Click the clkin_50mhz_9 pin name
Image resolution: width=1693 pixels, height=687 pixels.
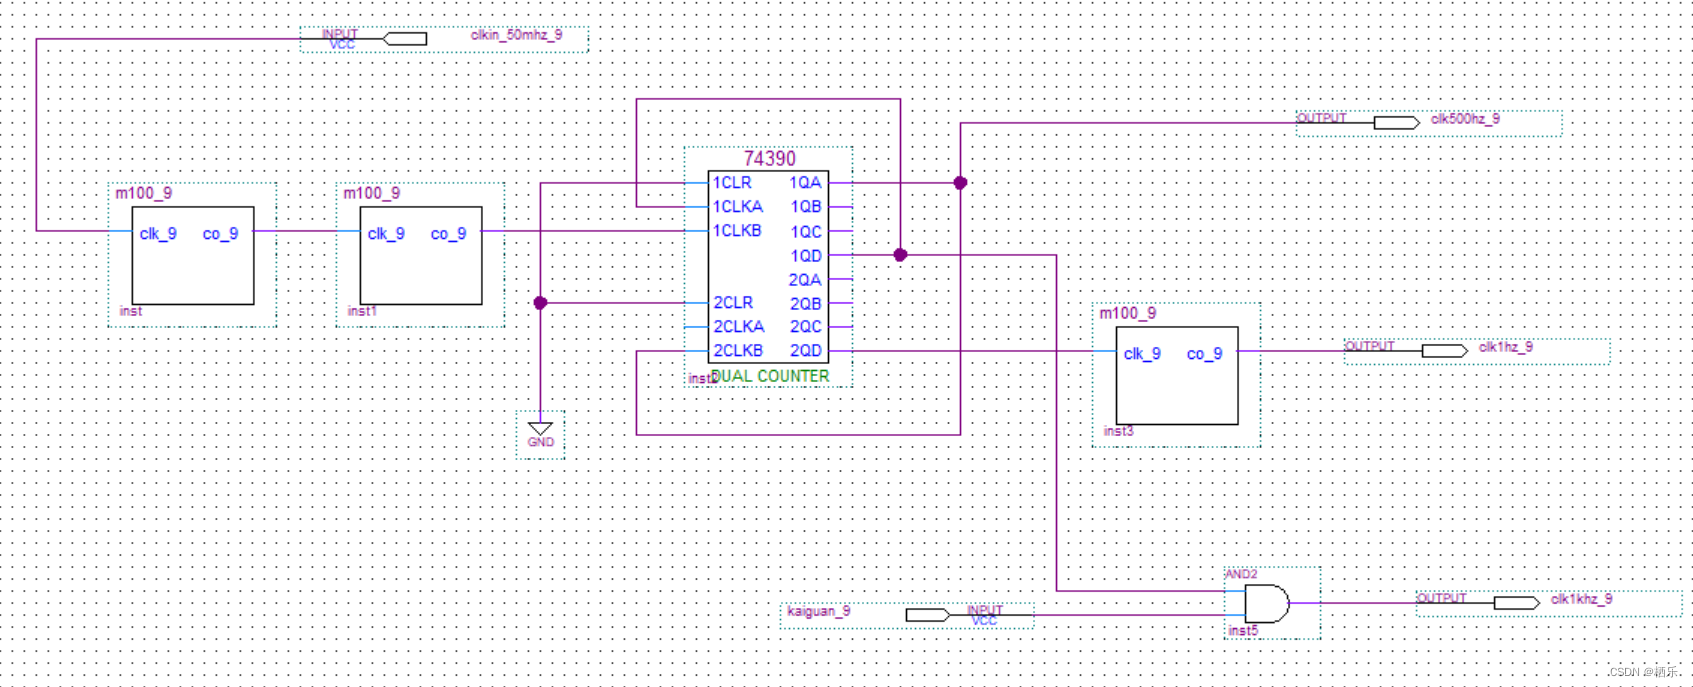pos(516,35)
